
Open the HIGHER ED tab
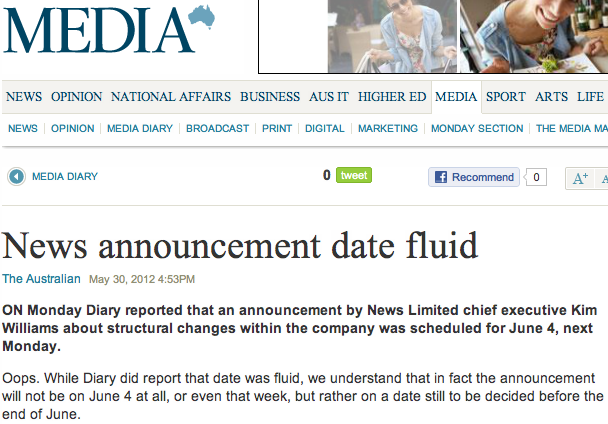(x=392, y=97)
